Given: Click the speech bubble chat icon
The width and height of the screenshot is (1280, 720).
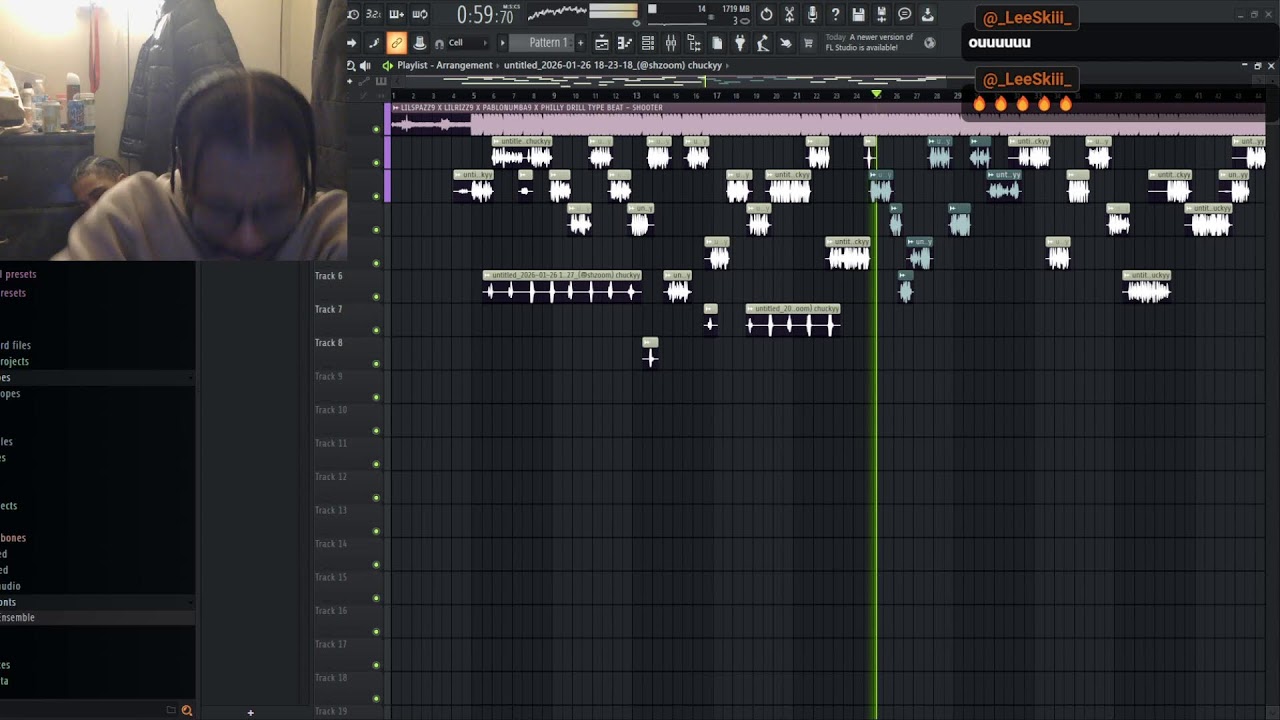Looking at the screenshot, I should (904, 14).
